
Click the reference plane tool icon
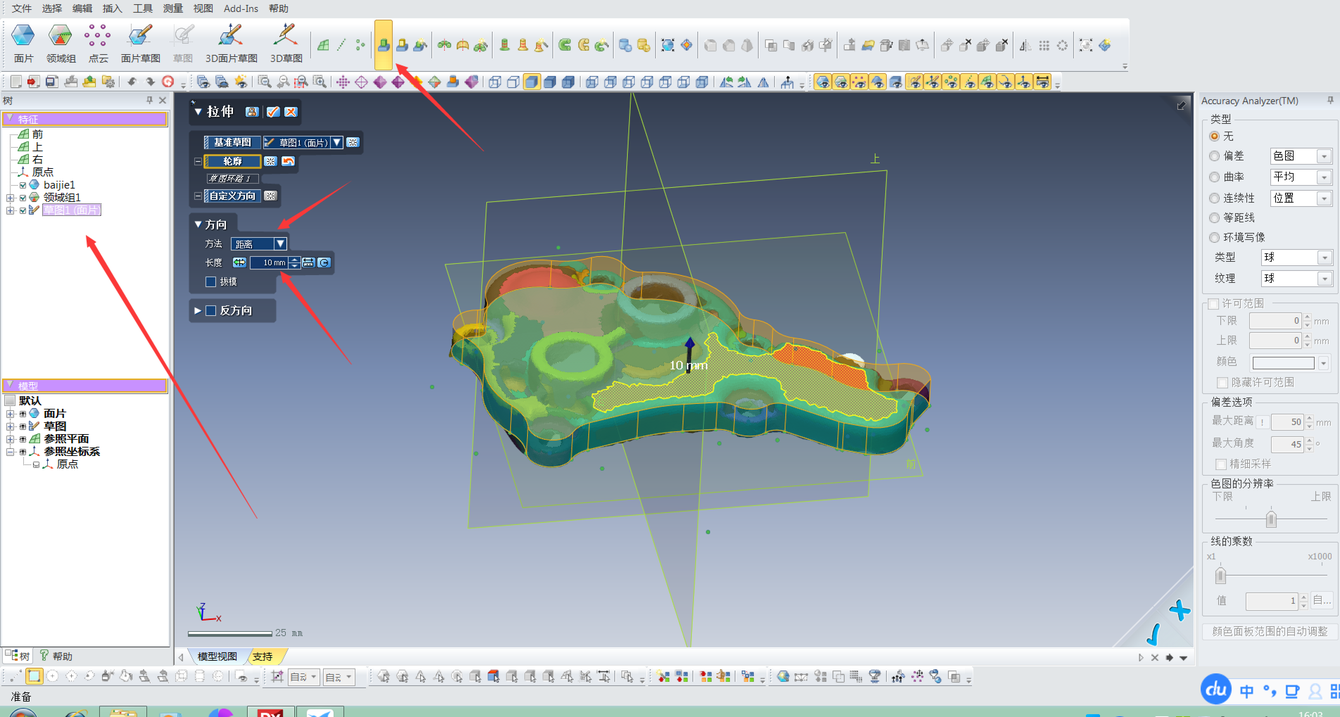323,45
